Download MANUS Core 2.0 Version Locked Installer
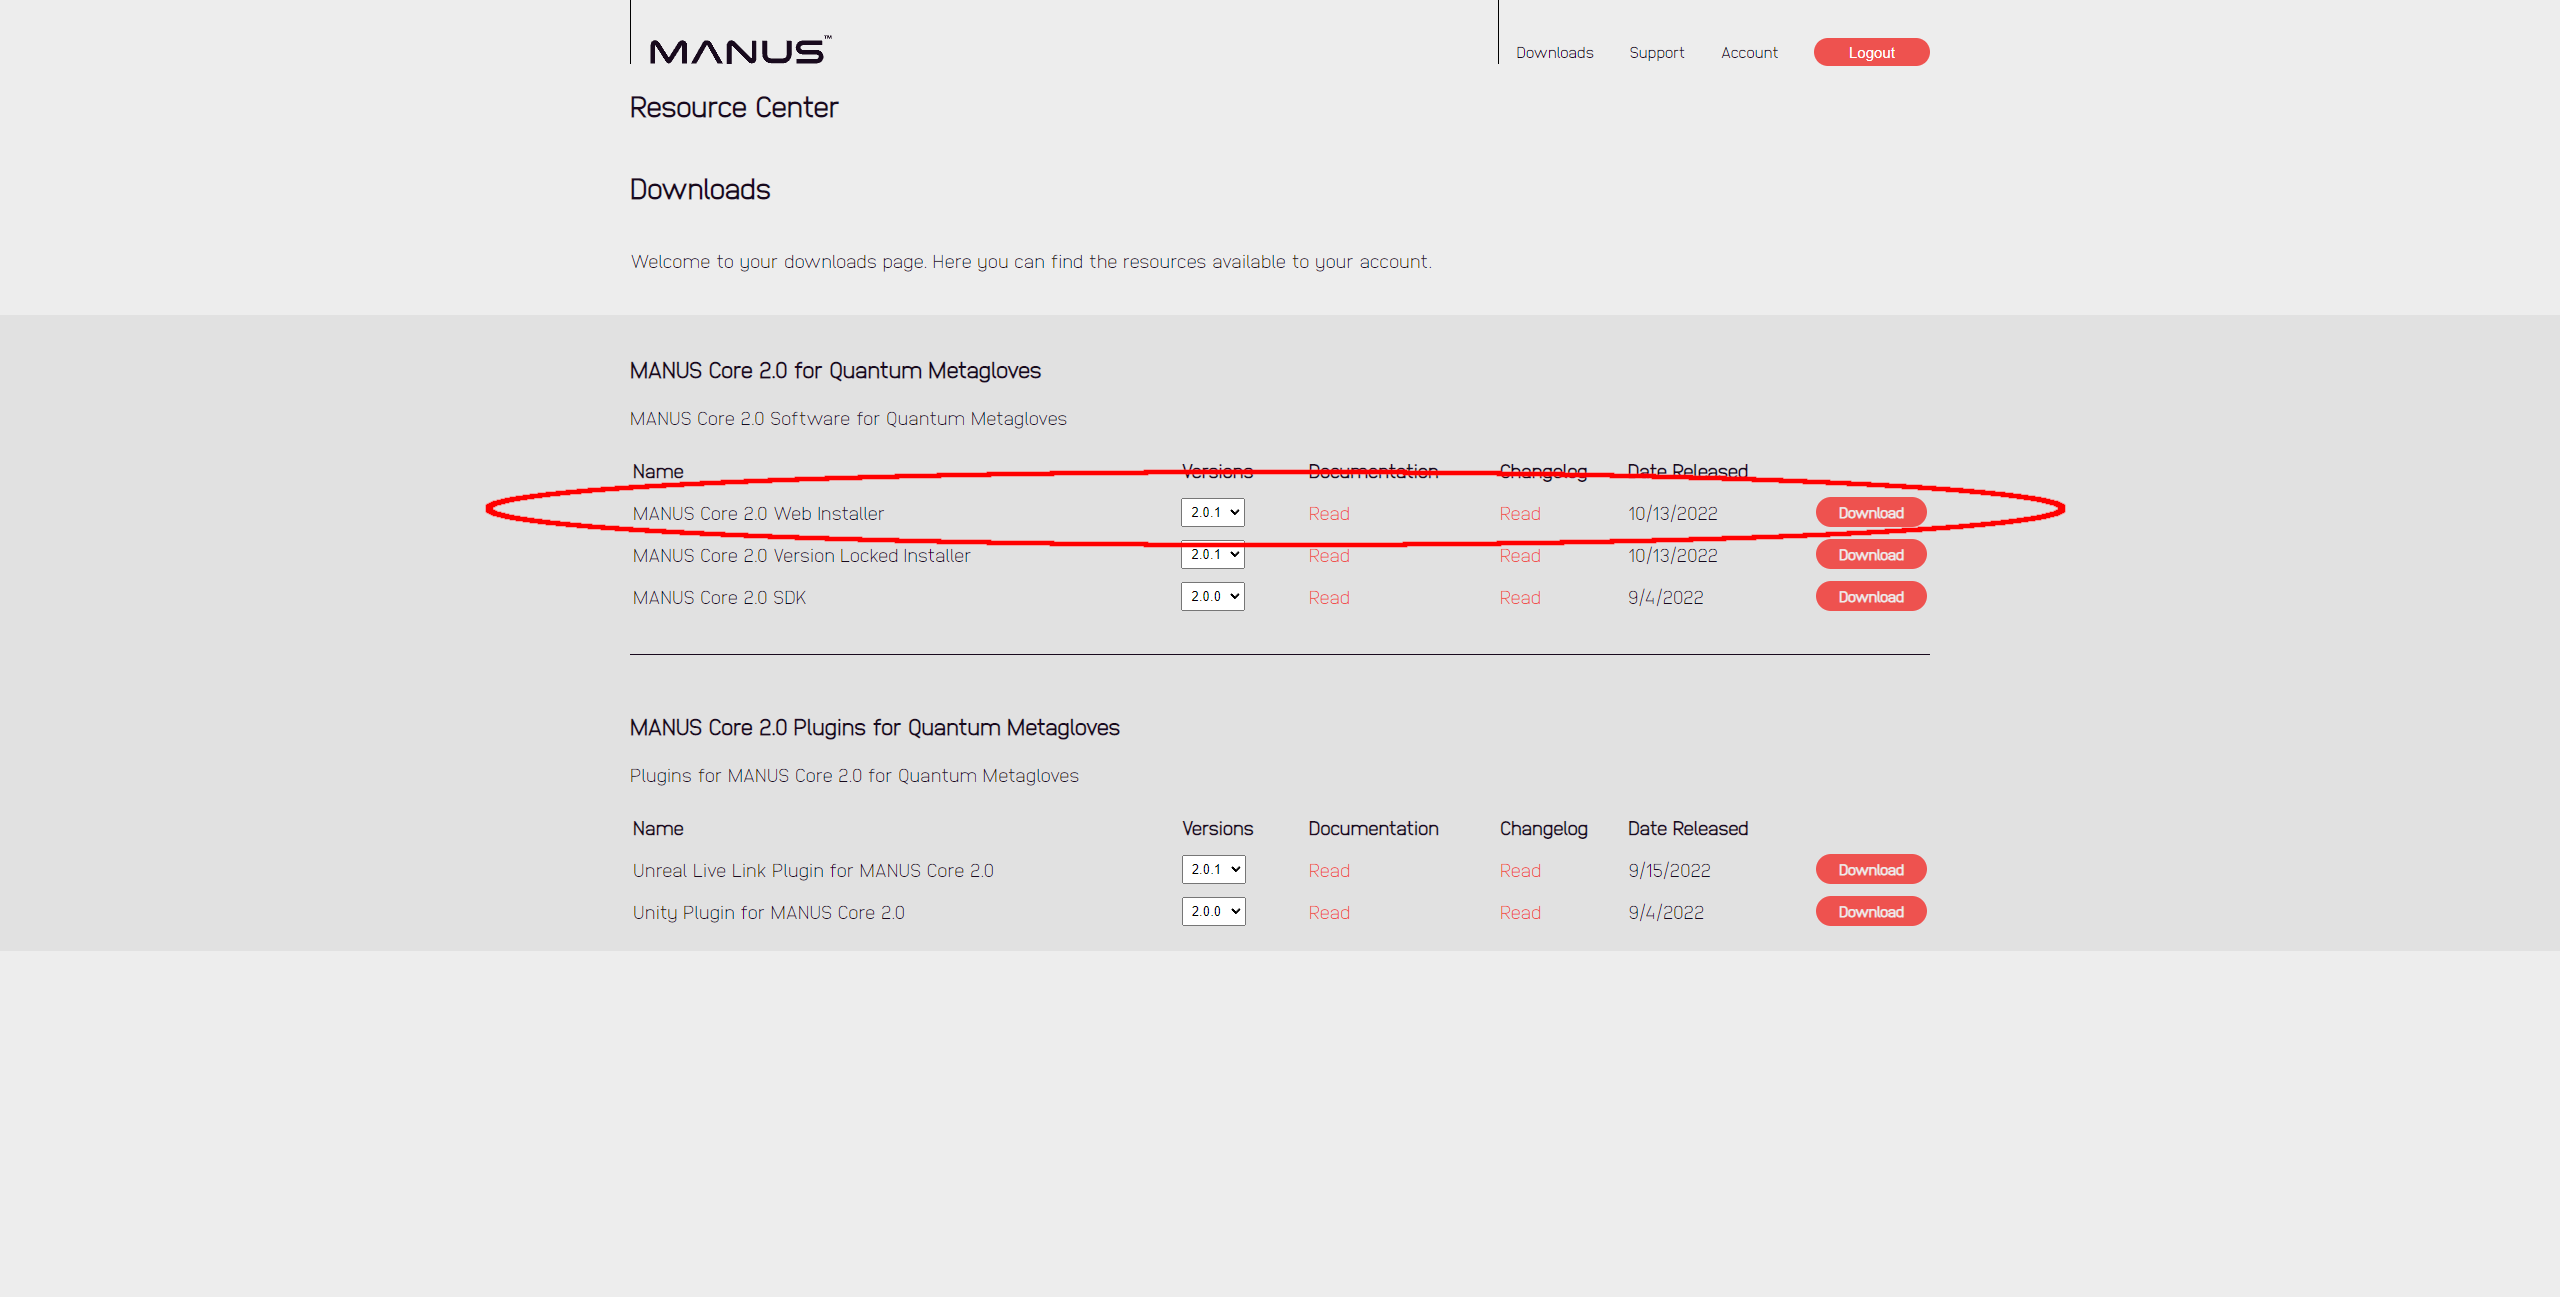The width and height of the screenshot is (2560, 1297). coord(1870,555)
